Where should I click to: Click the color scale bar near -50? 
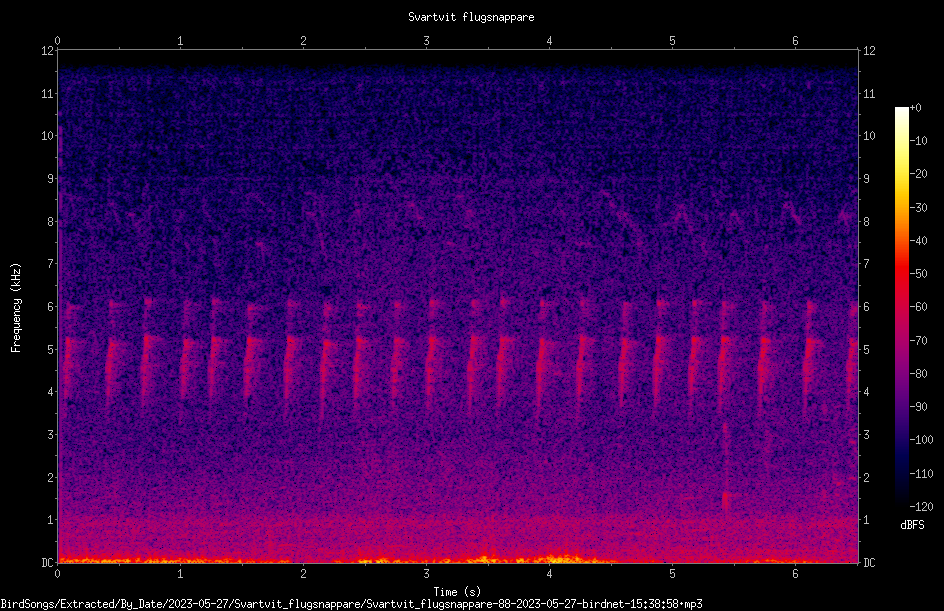[x=901, y=274]
